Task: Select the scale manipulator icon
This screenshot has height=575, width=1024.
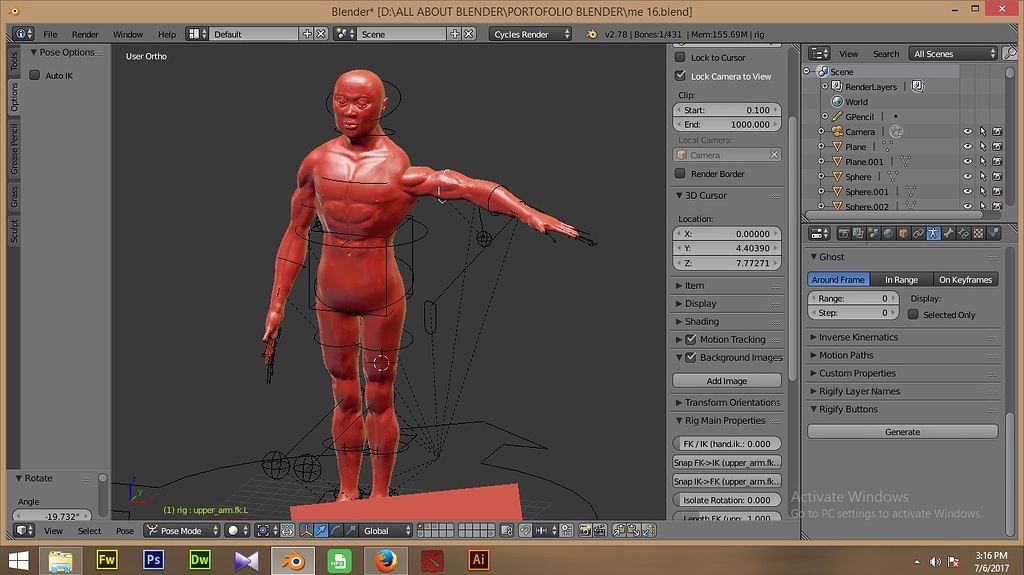Action: click(x=351, y=531)
